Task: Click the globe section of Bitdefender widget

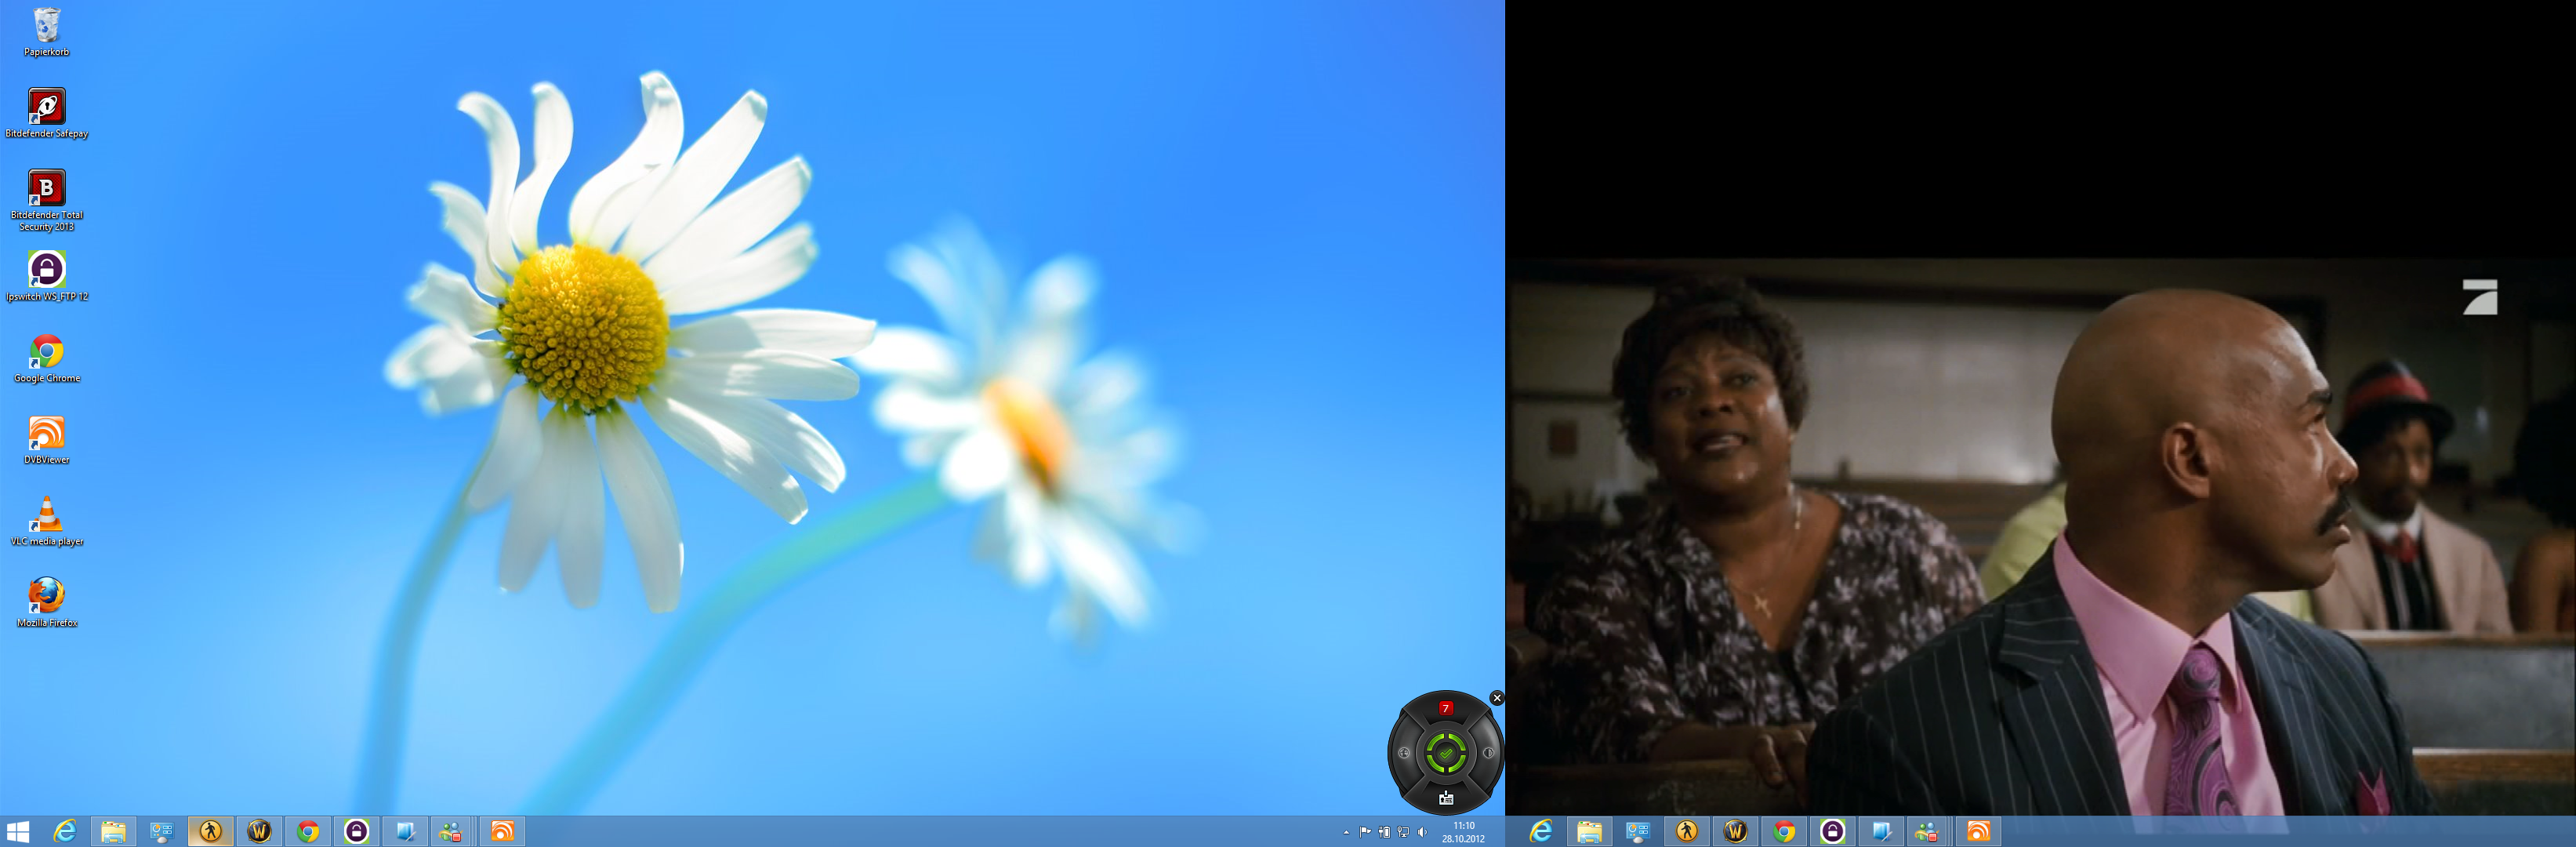Action: tap(1404, 753)
